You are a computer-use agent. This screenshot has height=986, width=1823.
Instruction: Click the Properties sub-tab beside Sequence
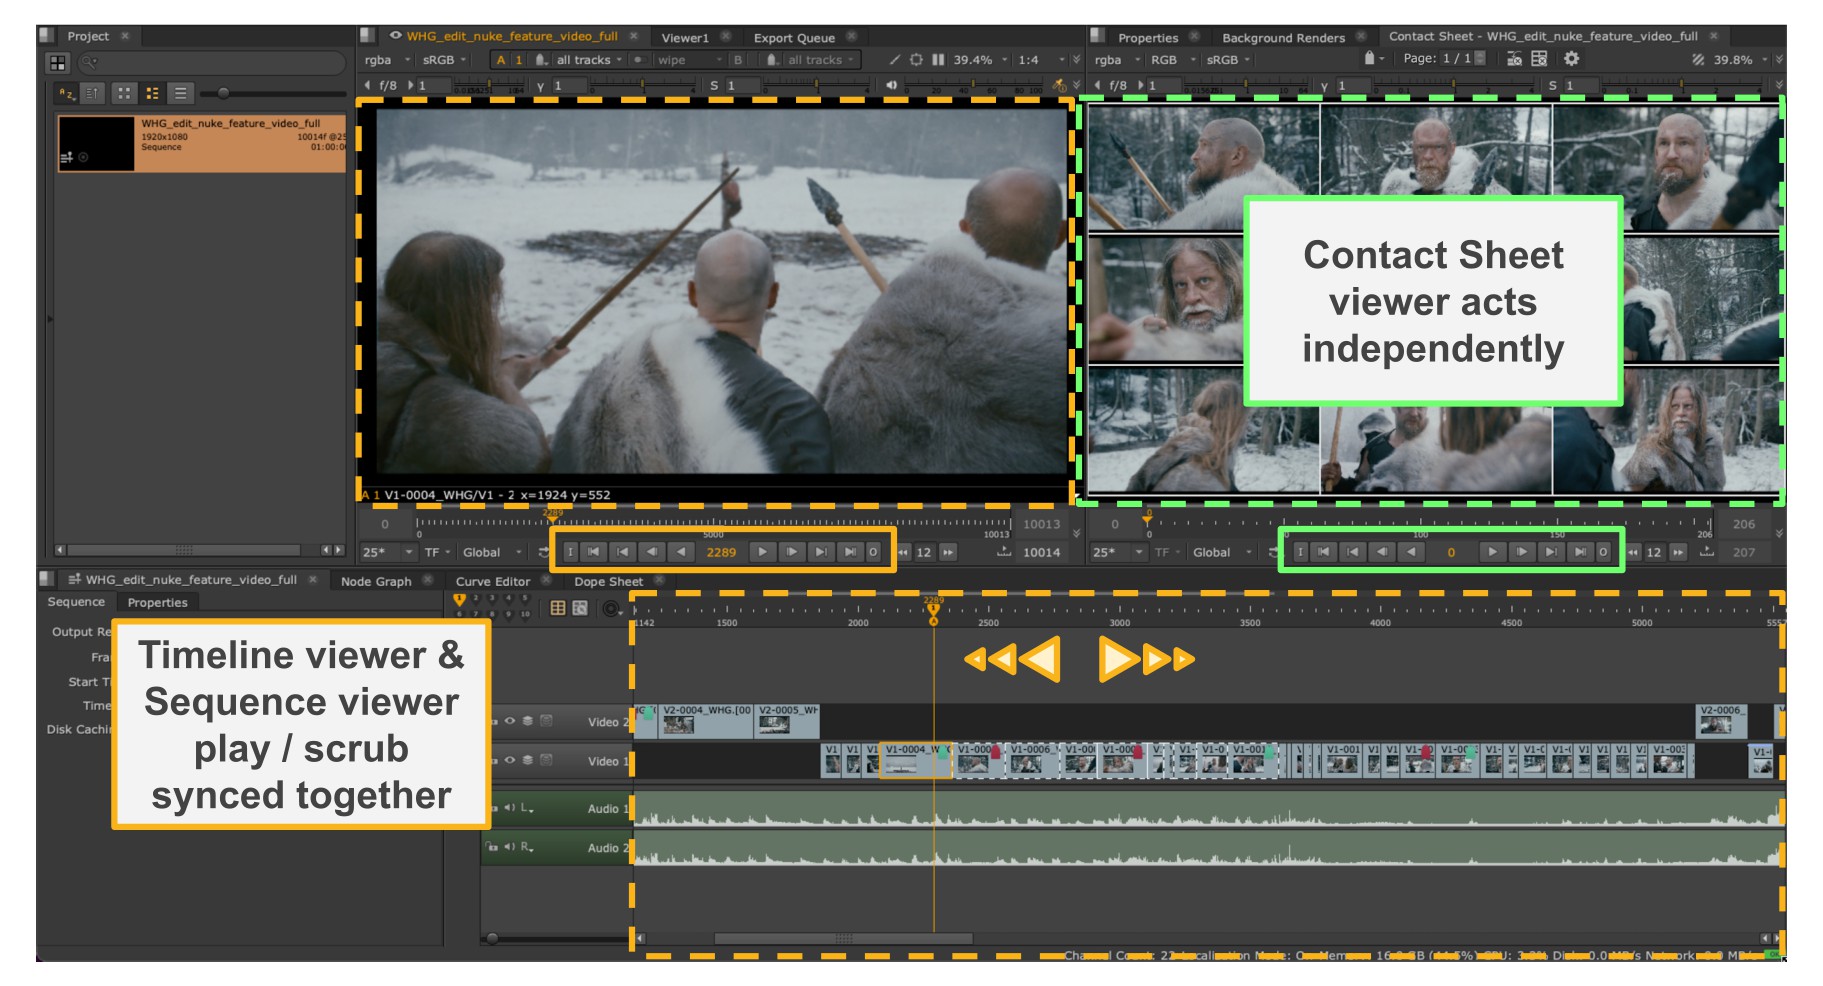coord(157,602)
